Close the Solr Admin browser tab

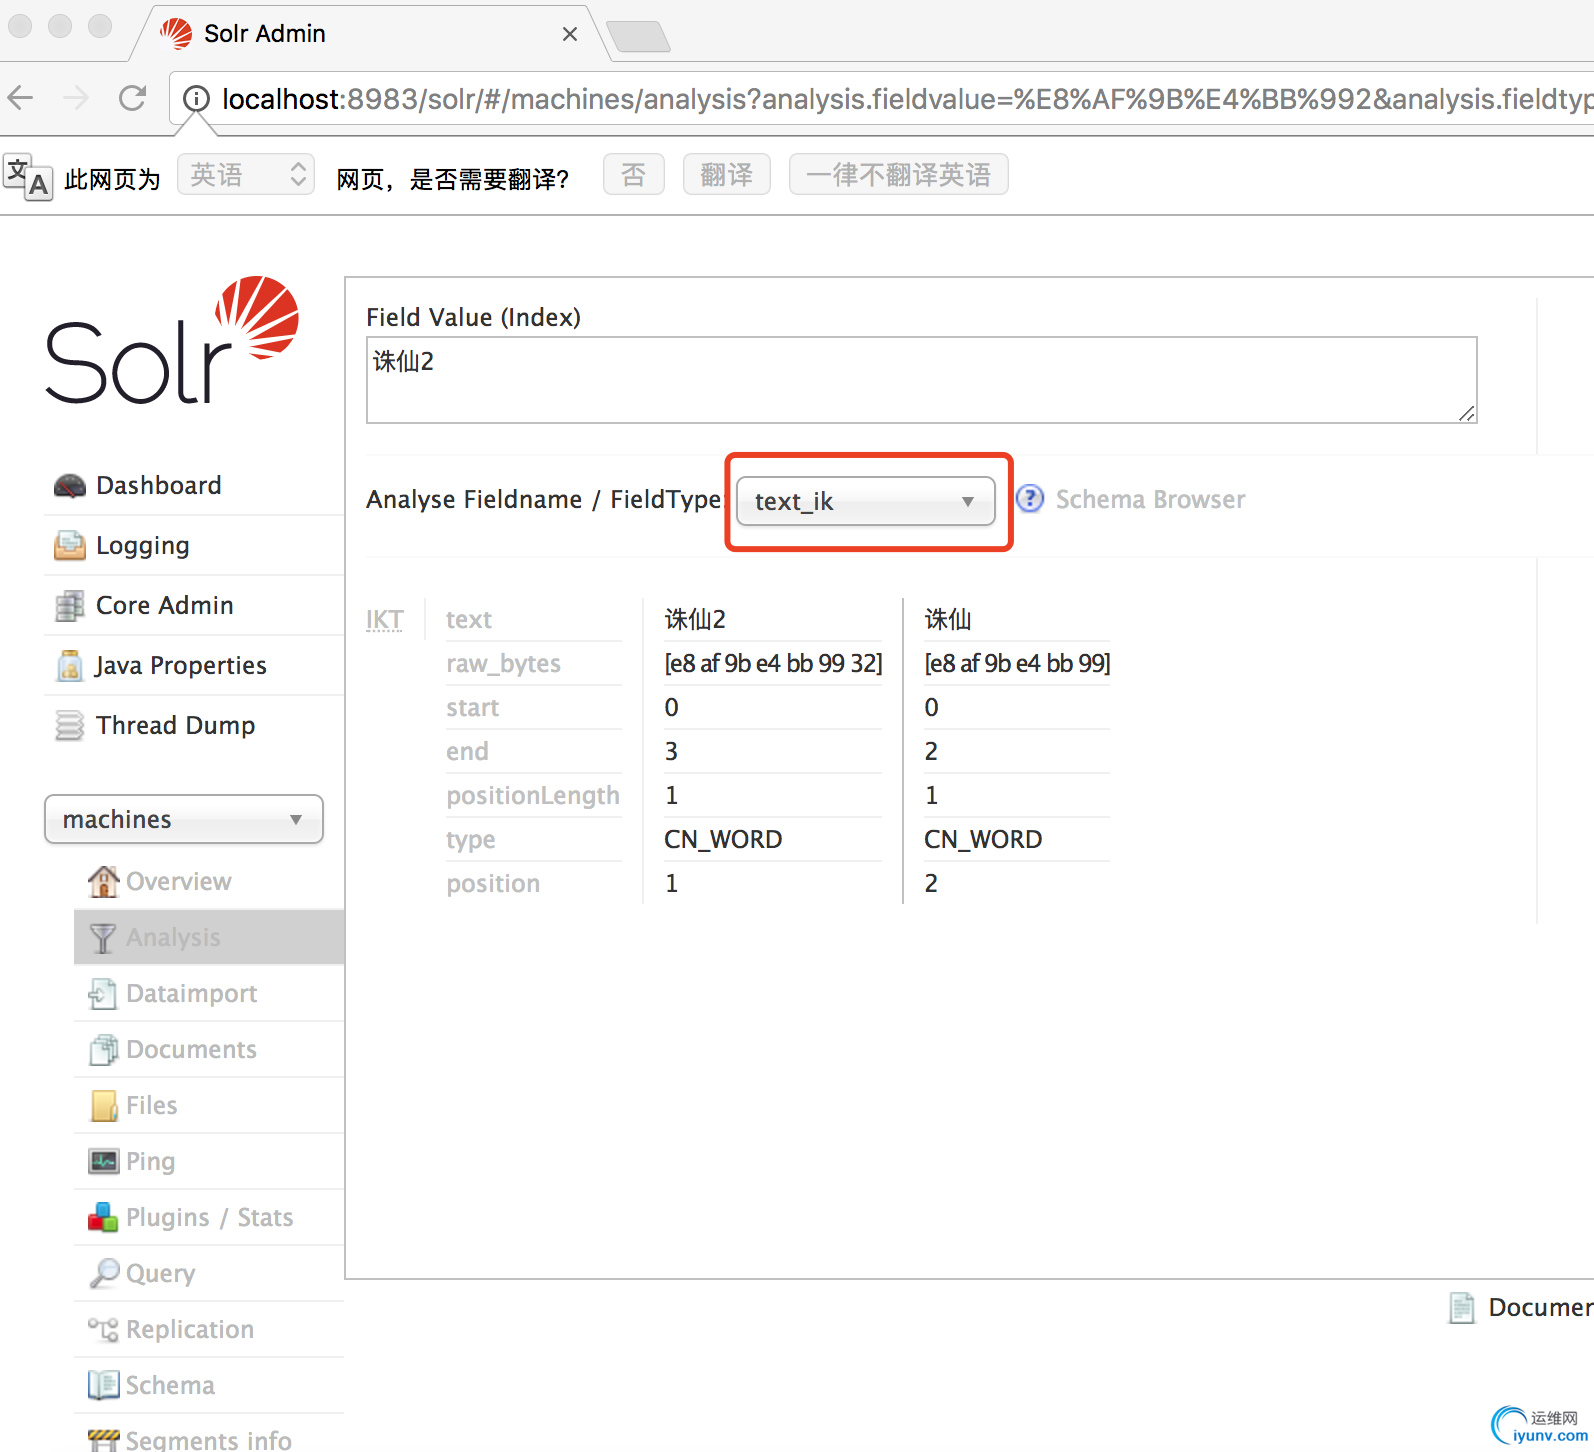(x=570, y=34)
